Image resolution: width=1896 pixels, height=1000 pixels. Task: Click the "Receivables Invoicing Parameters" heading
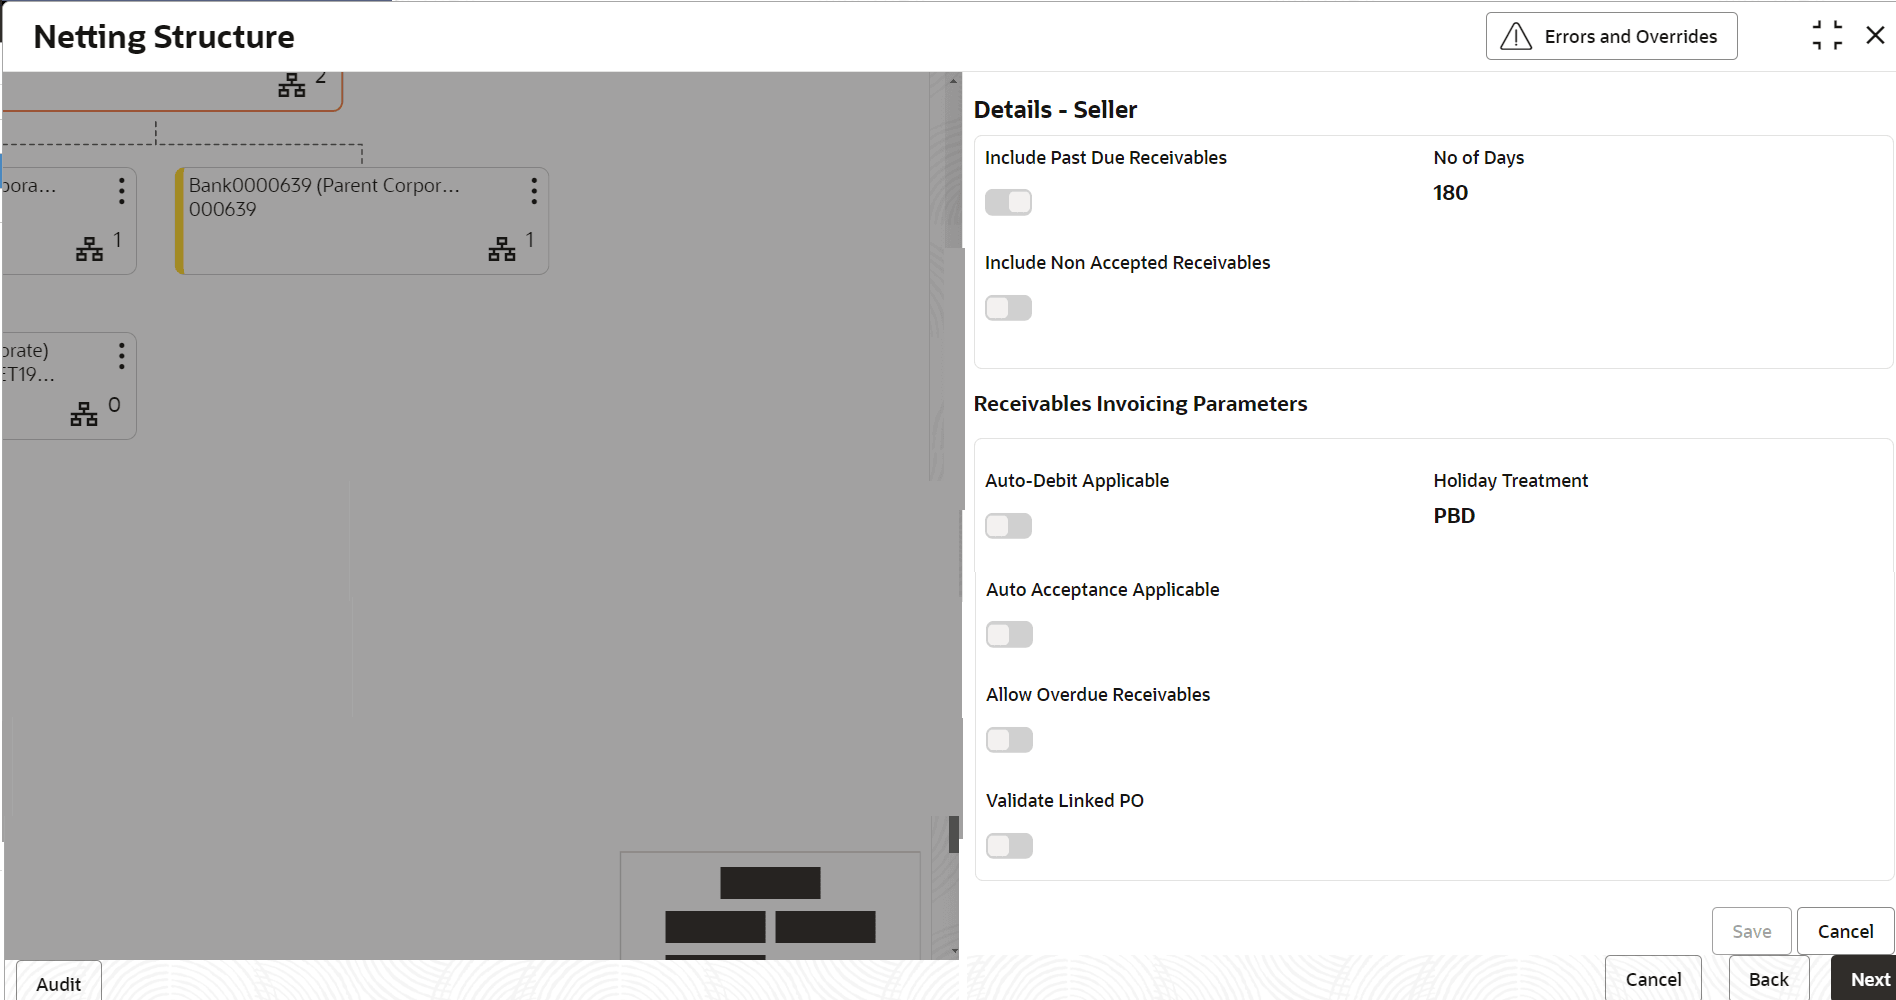[1140, 404]
